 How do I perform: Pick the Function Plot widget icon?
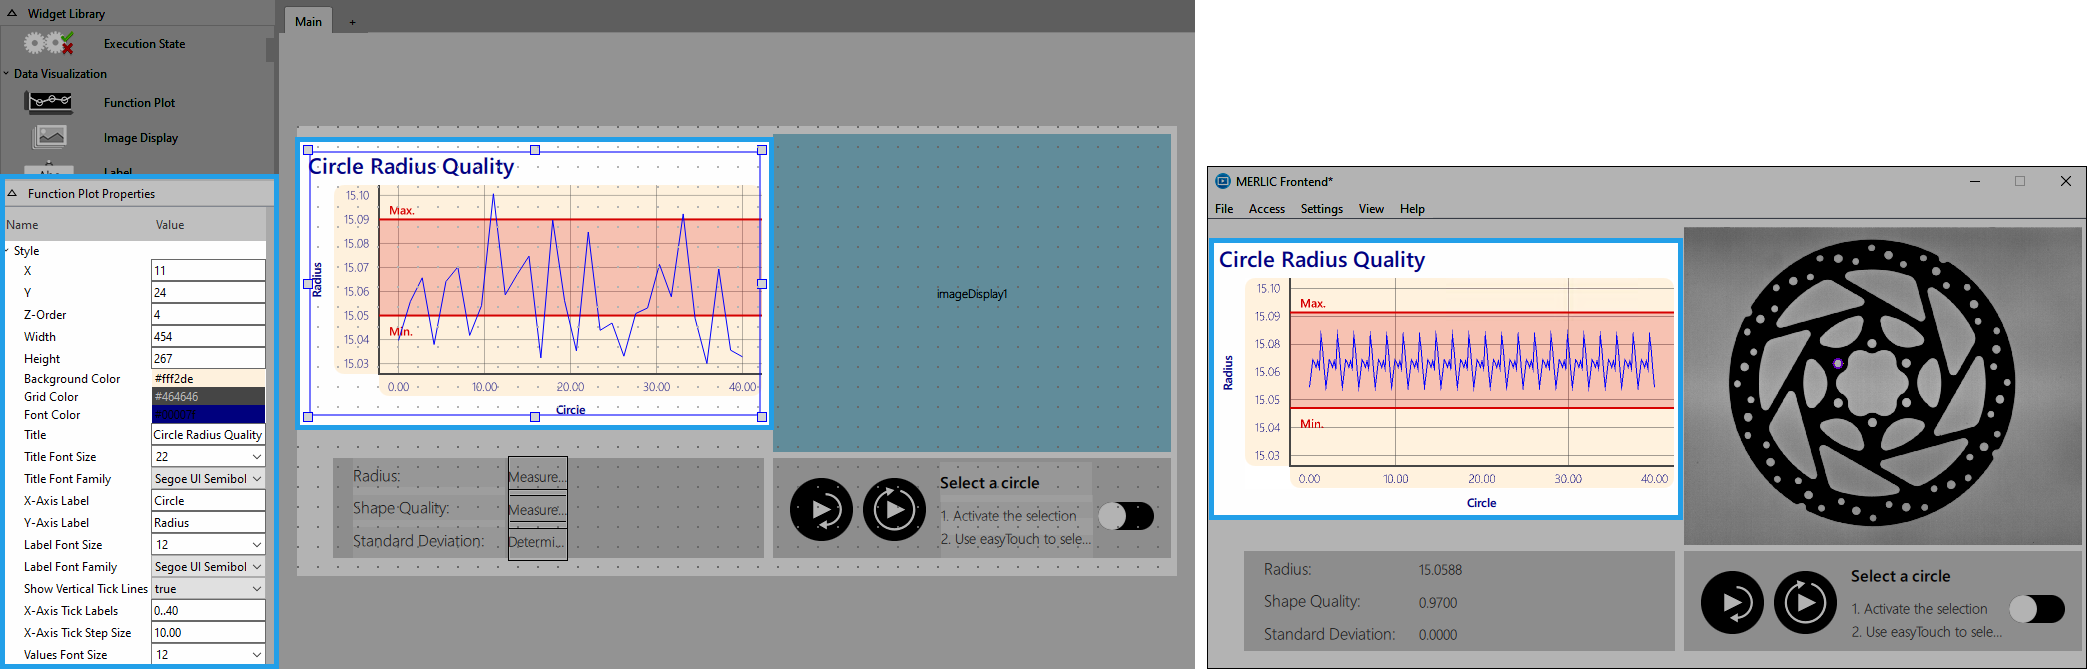pos(49,102)
